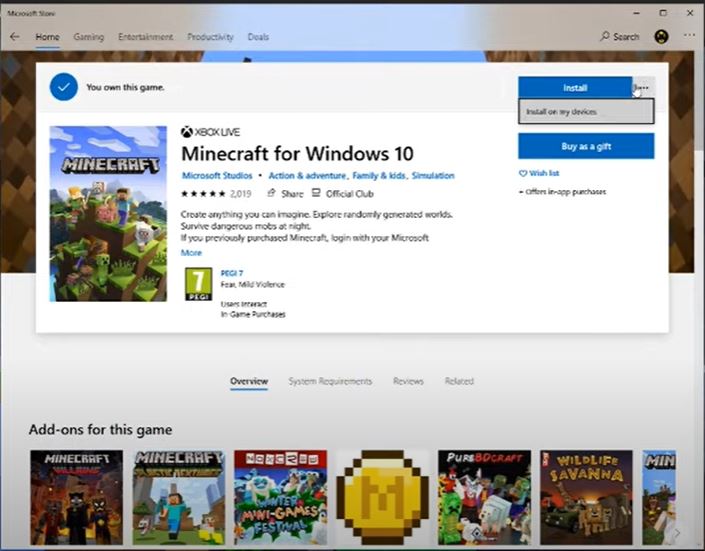
Task: Click the 'Add-ons for this game' heading
Action: [100, 430]
